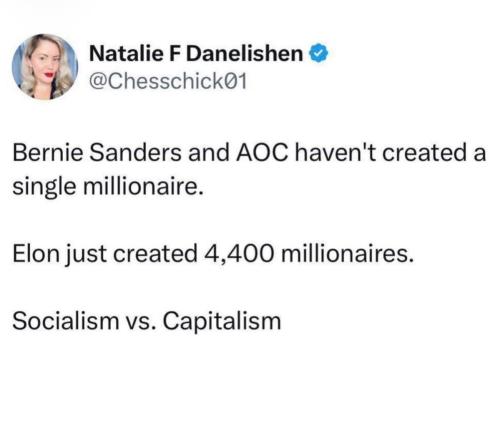Click the word "Elon" in the tweet
500x435 pixels.
35,254
